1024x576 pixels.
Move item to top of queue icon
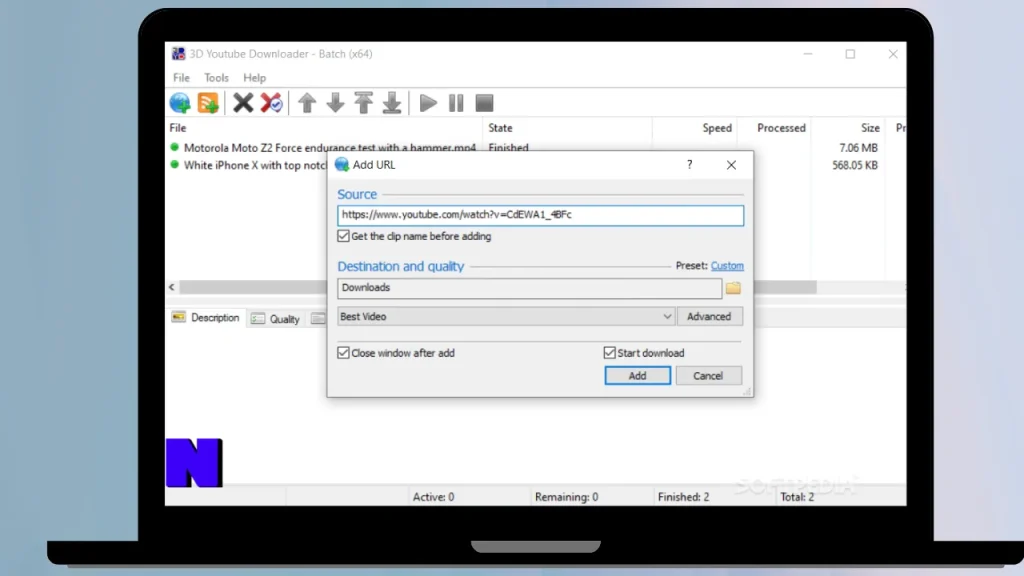(x=364, y=103)
